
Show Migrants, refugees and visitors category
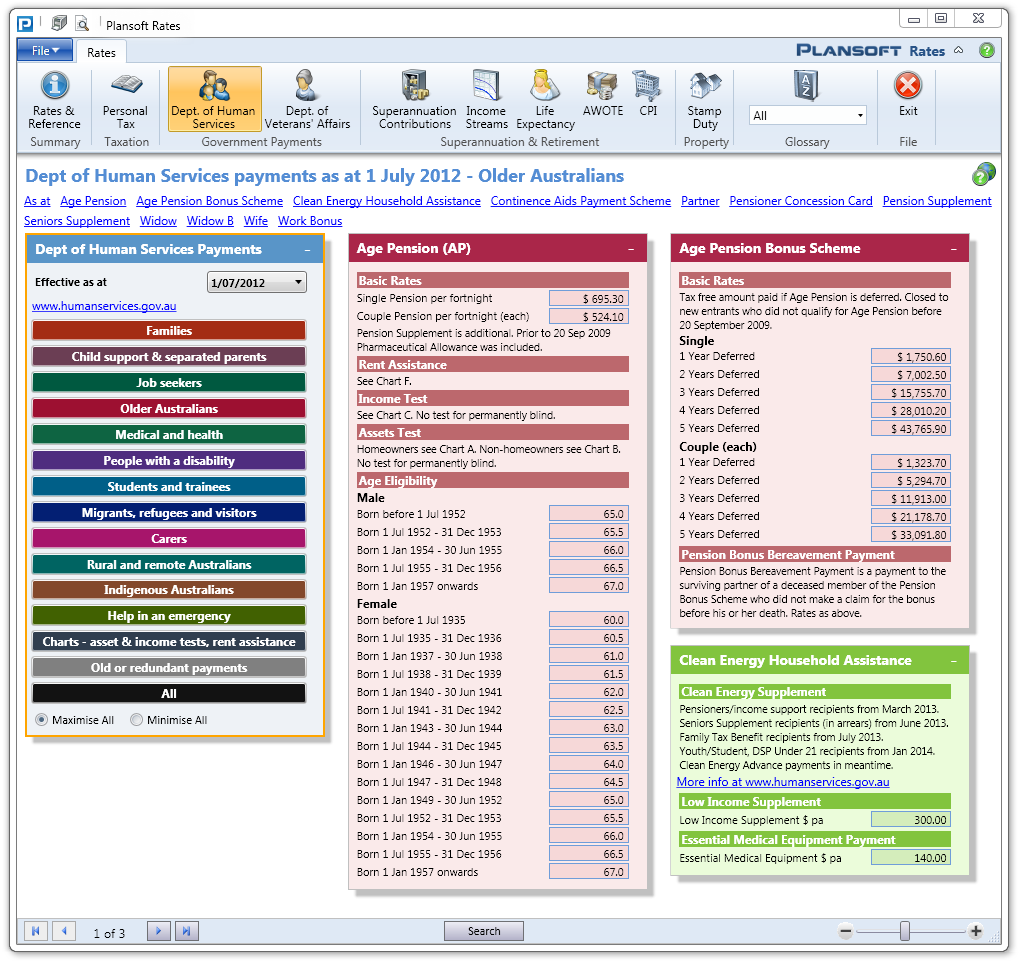coord(169,512)
